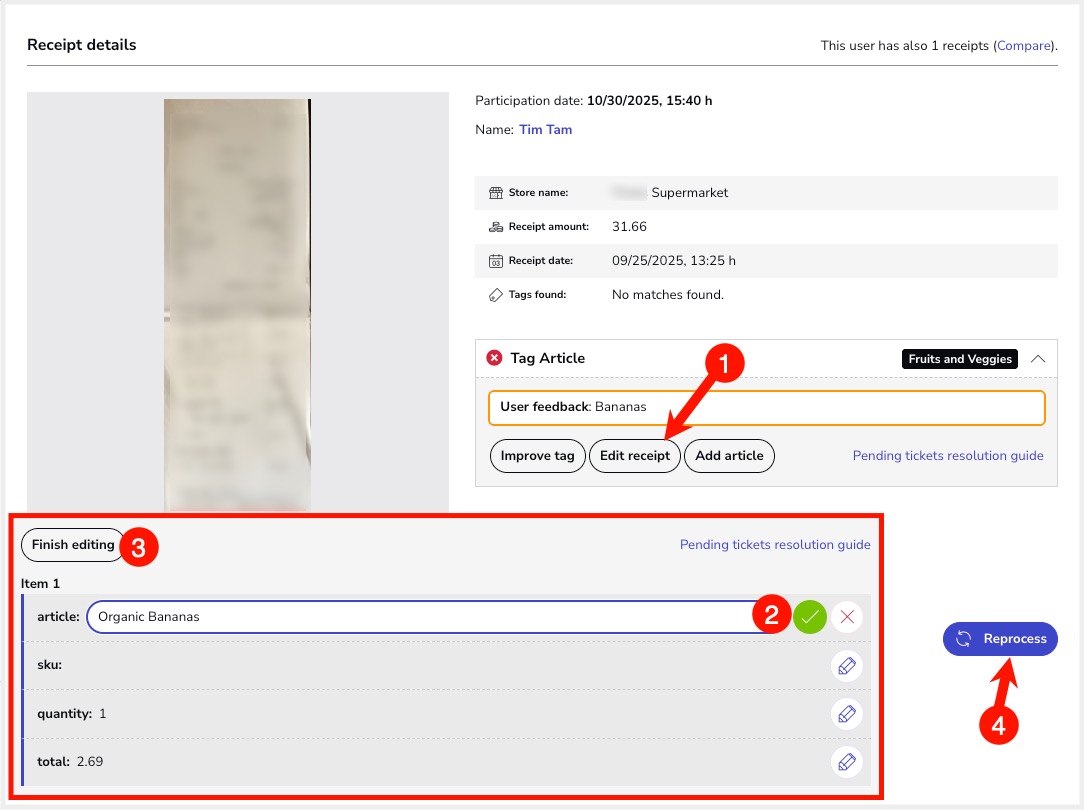Screen dimensions: 1084x810
Task: Open resolution guide link beside Finish editing
Action: (775, 545)
